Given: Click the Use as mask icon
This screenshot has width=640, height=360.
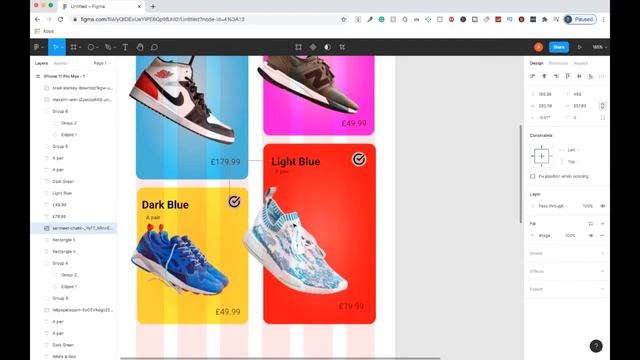Looking at the screenshot, I should [x=327, y=47].
